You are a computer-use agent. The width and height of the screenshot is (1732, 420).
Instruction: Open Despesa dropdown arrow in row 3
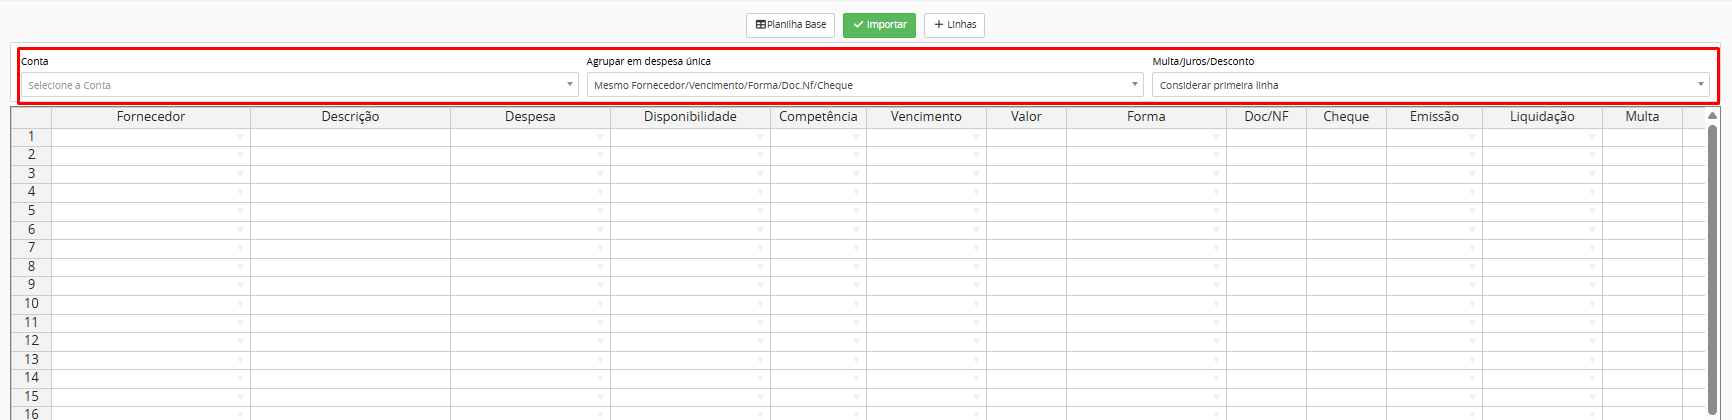600,174
